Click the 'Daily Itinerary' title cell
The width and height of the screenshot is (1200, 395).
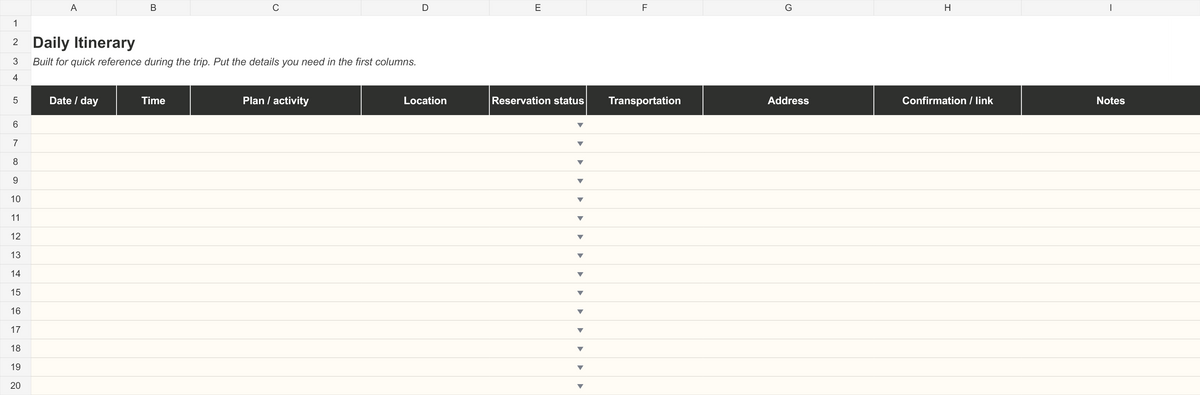(84, 44)
